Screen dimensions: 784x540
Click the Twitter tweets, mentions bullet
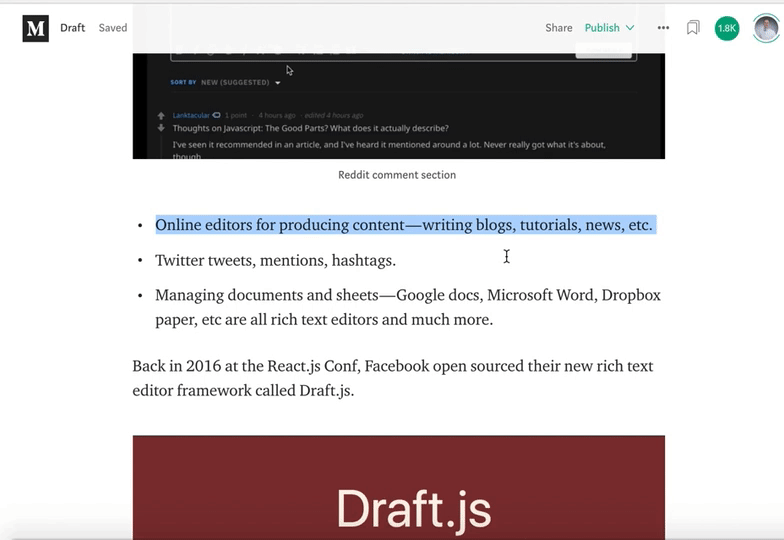tap(276, 260)
